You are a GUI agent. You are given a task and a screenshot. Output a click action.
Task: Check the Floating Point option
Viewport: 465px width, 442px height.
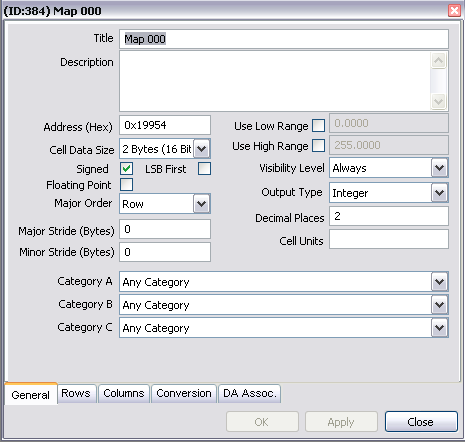[x=126, y=184]
